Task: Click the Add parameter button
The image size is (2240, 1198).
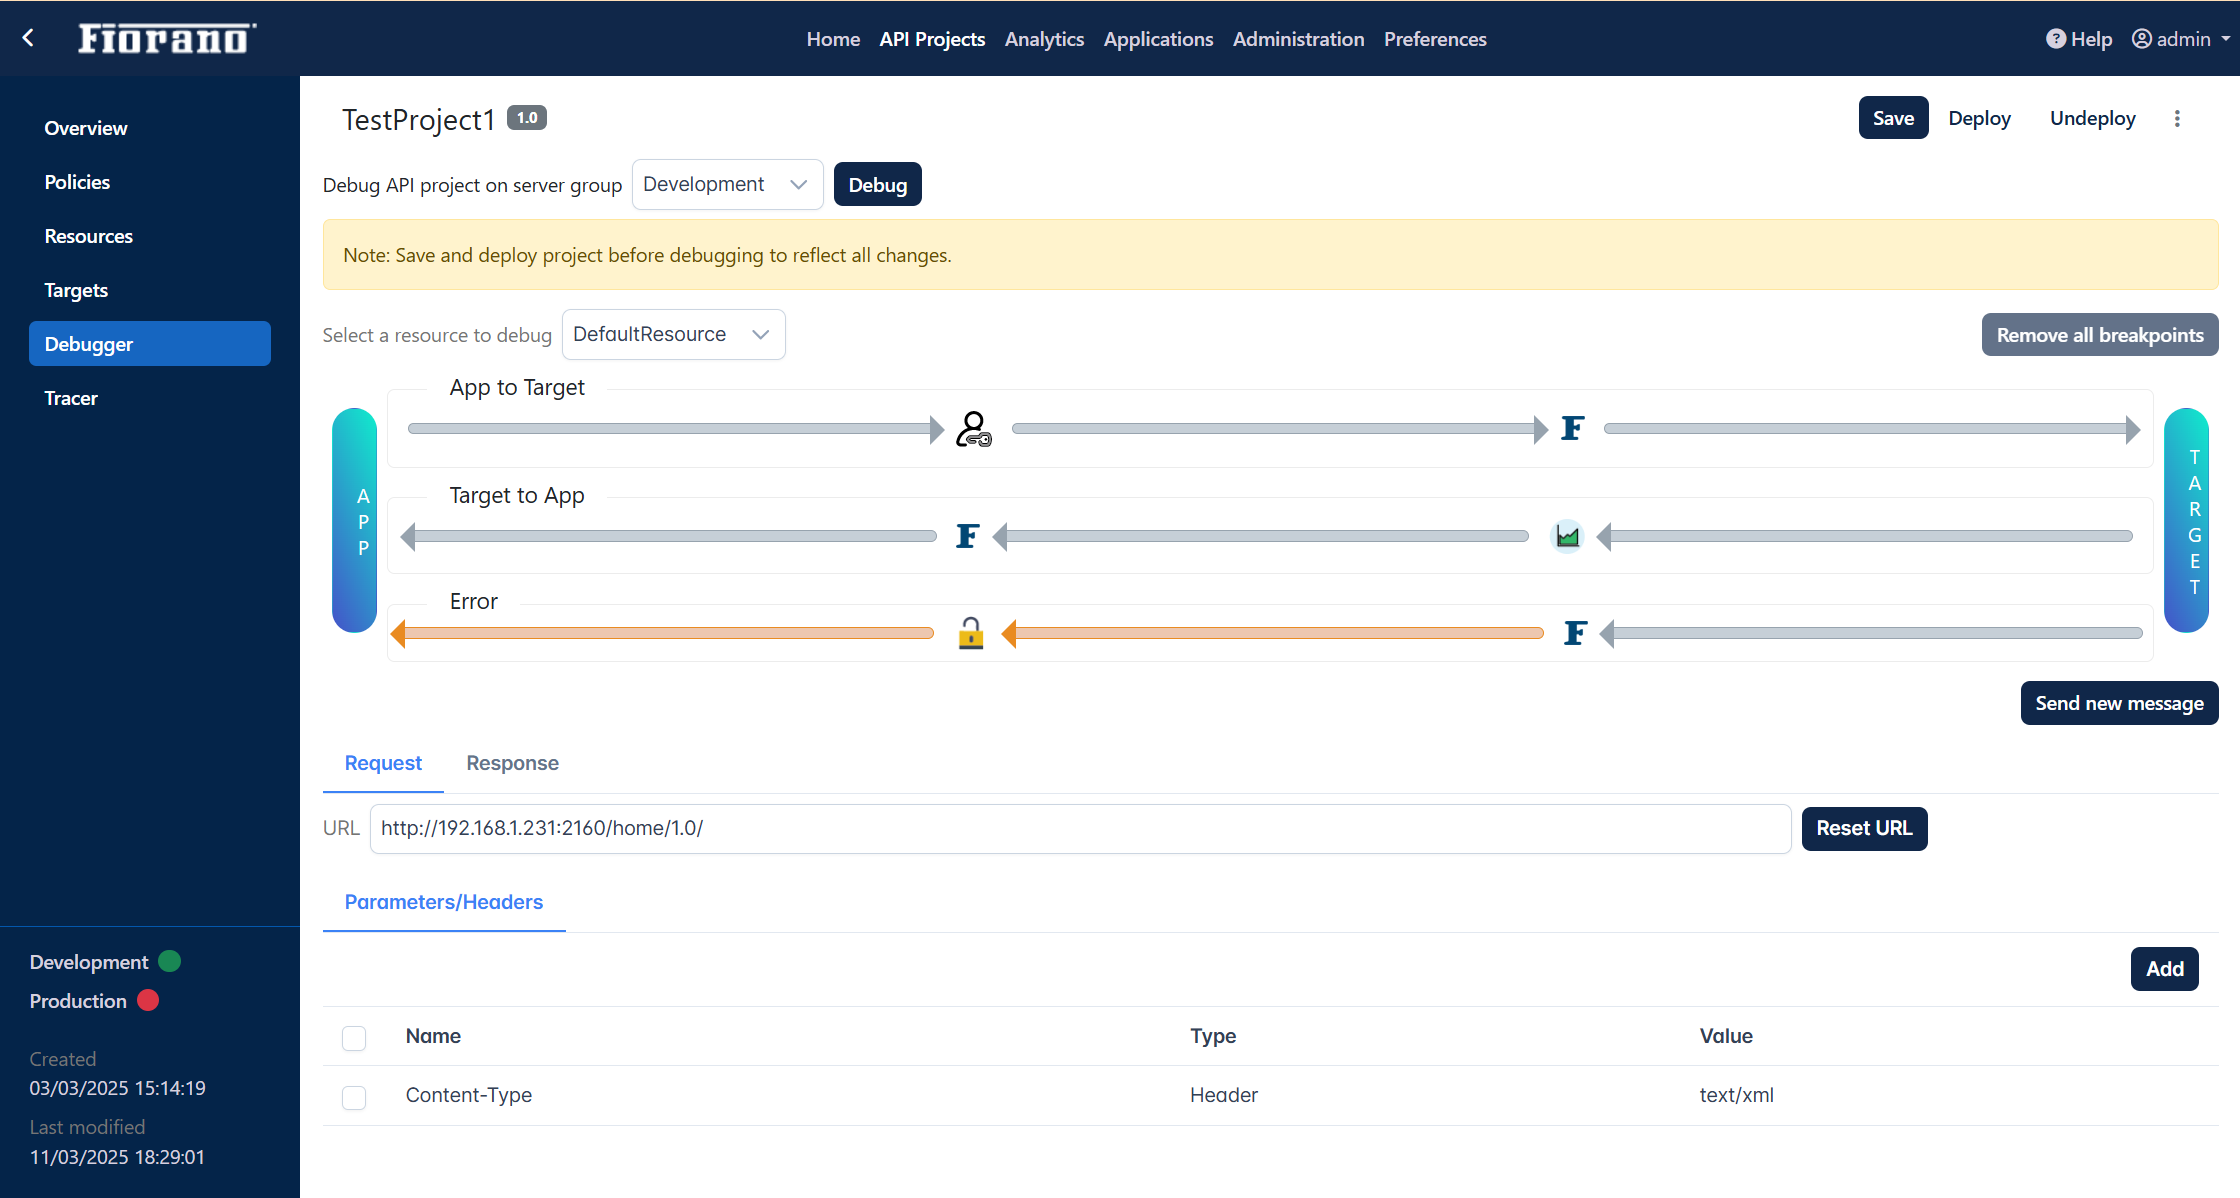Action: [2165, 969]
